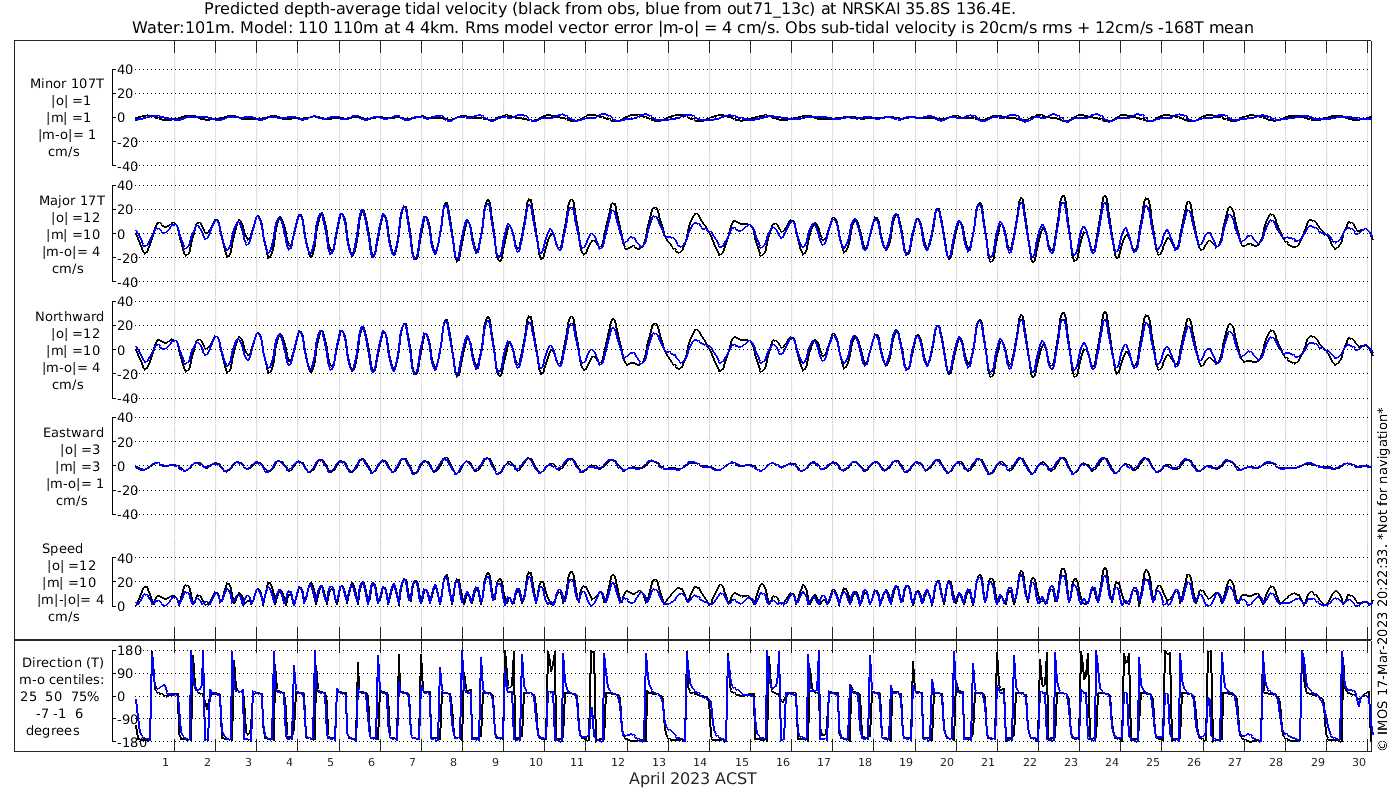
Task: Click the 'Water:101m' subtitle line
Action: click(692, 28)
